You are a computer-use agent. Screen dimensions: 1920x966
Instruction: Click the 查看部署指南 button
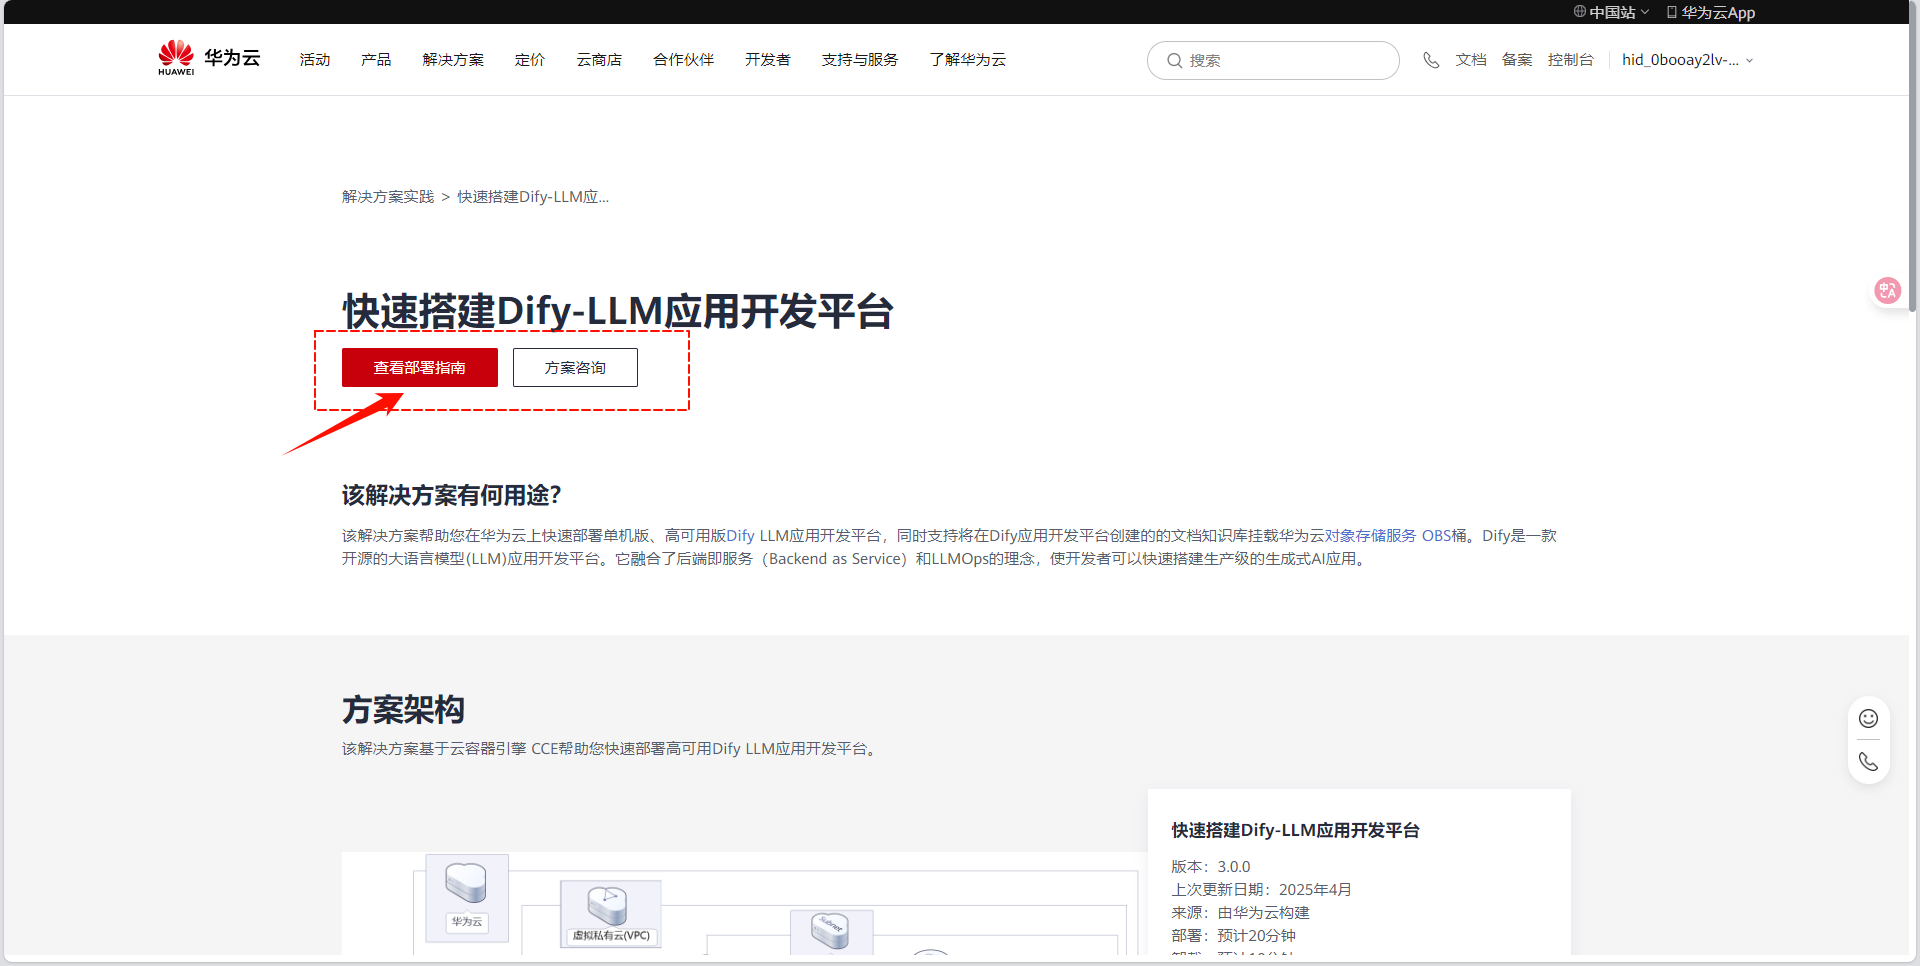point(420,367)
